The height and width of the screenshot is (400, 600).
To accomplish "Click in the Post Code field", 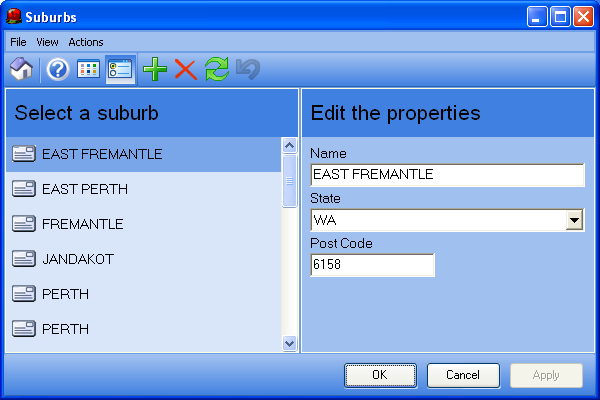I will (372, 265).
